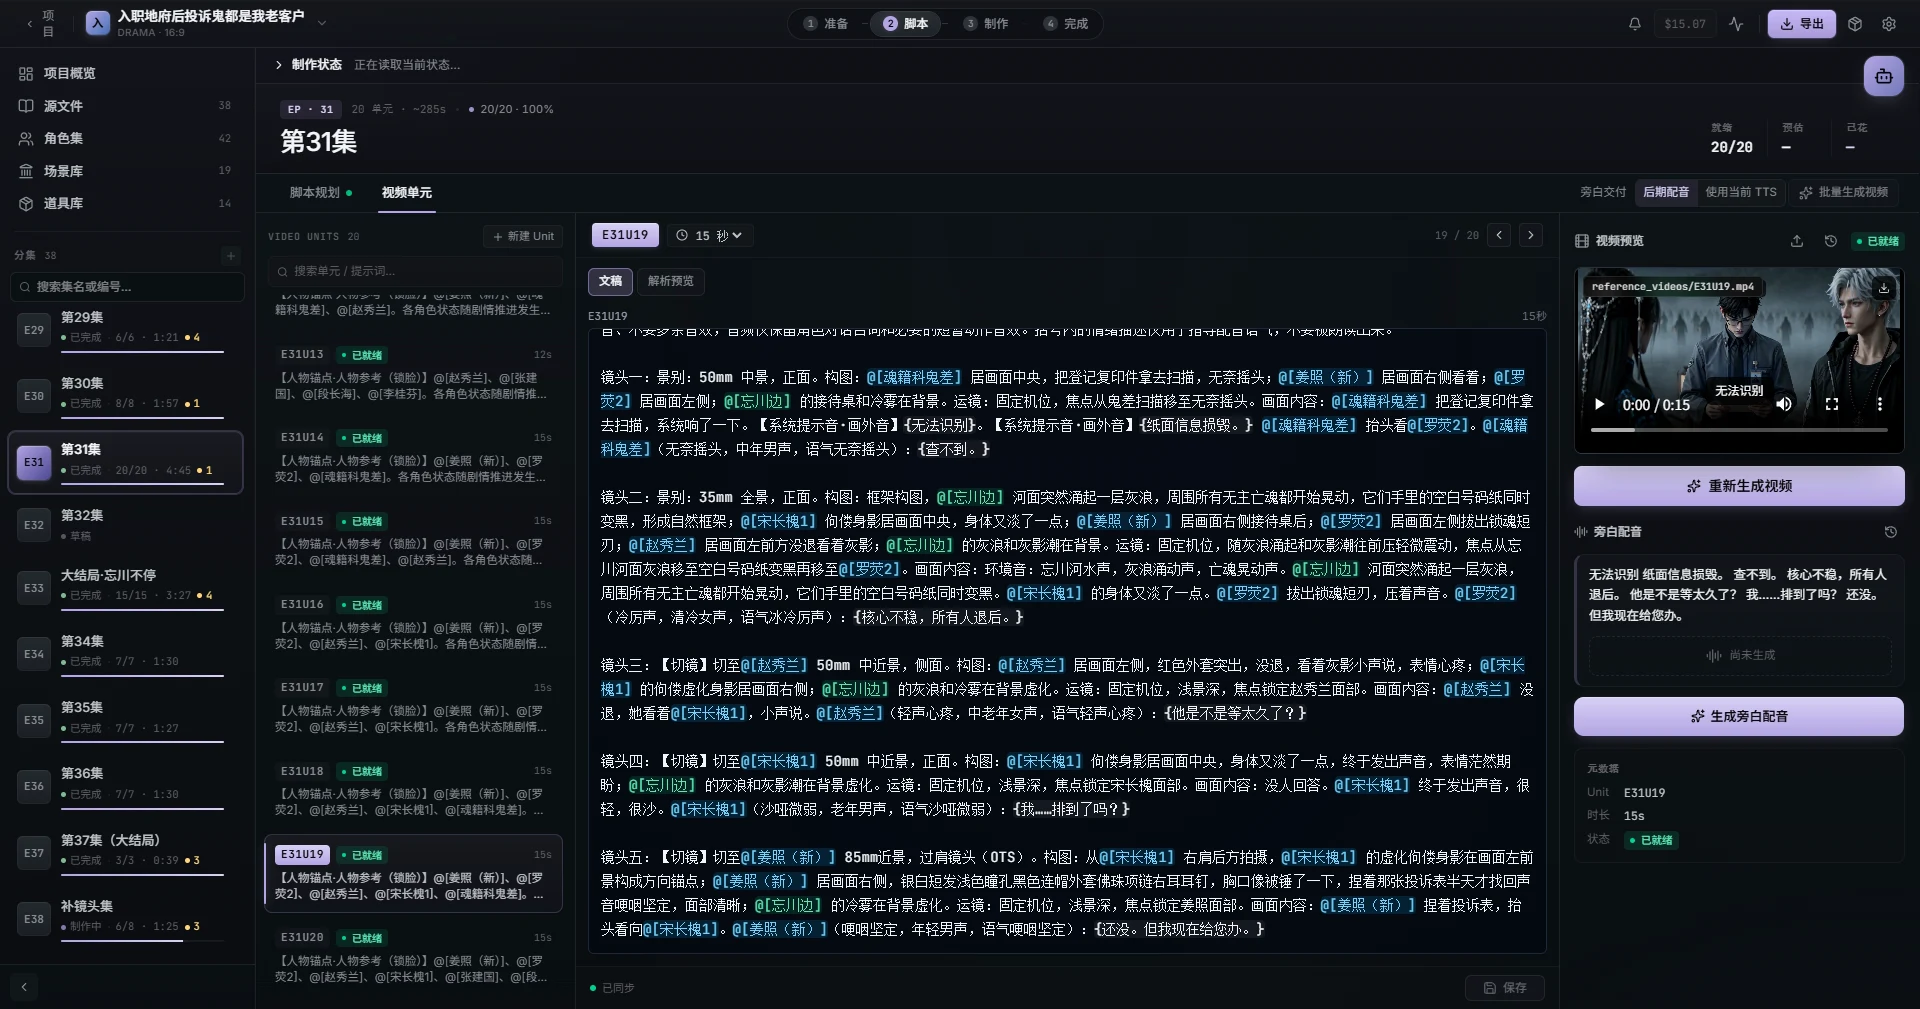Open the notifications bell
The height and width of the screenshot is (1009, 1920).
click(x=1635, y=24)
